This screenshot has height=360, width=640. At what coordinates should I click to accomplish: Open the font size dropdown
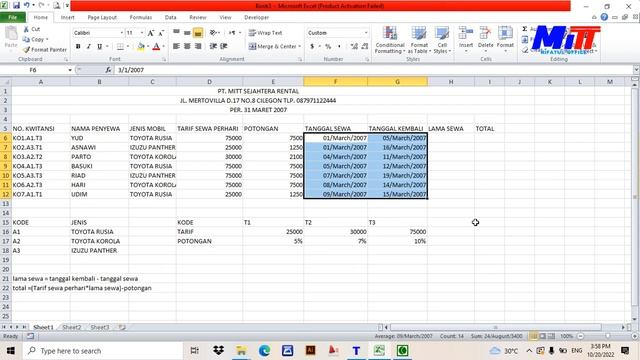click(x=142, y=33)
